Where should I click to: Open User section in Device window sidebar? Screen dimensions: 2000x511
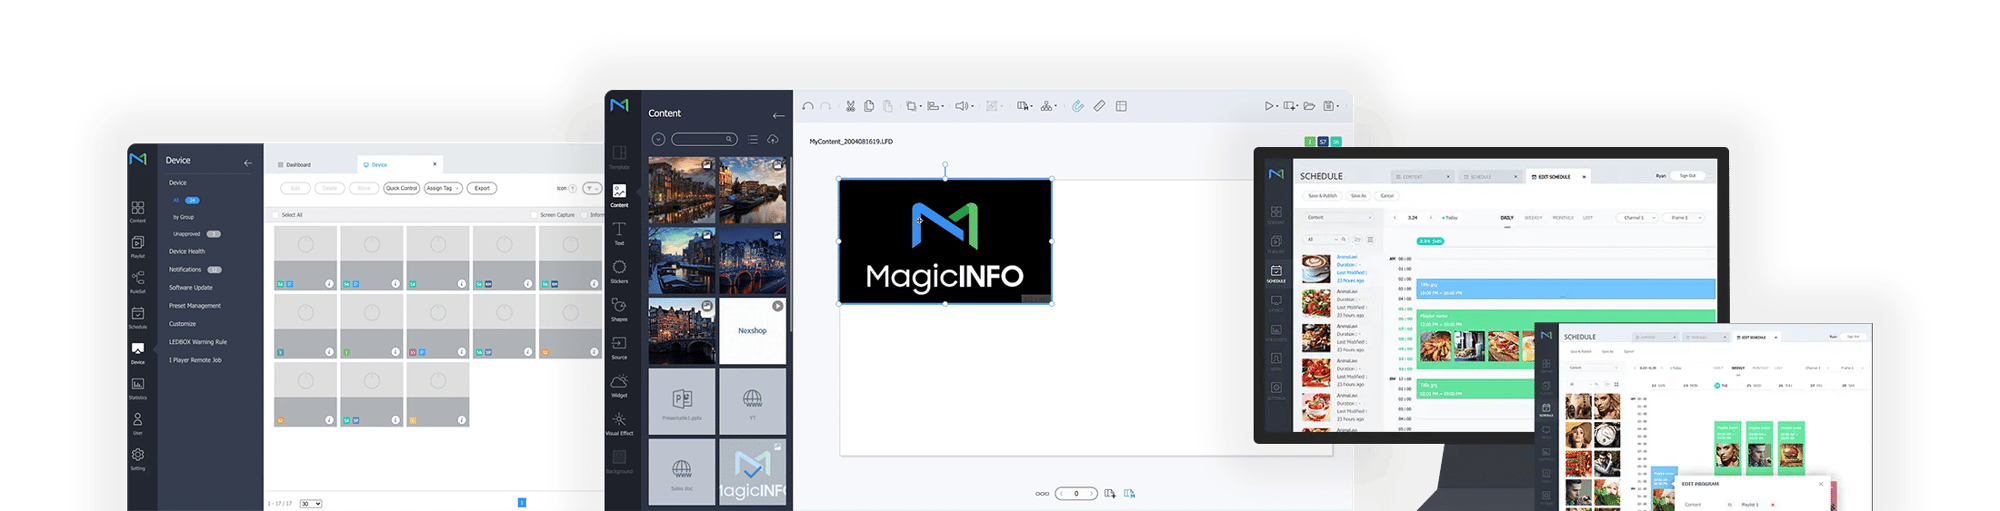(x=138, y=423)
